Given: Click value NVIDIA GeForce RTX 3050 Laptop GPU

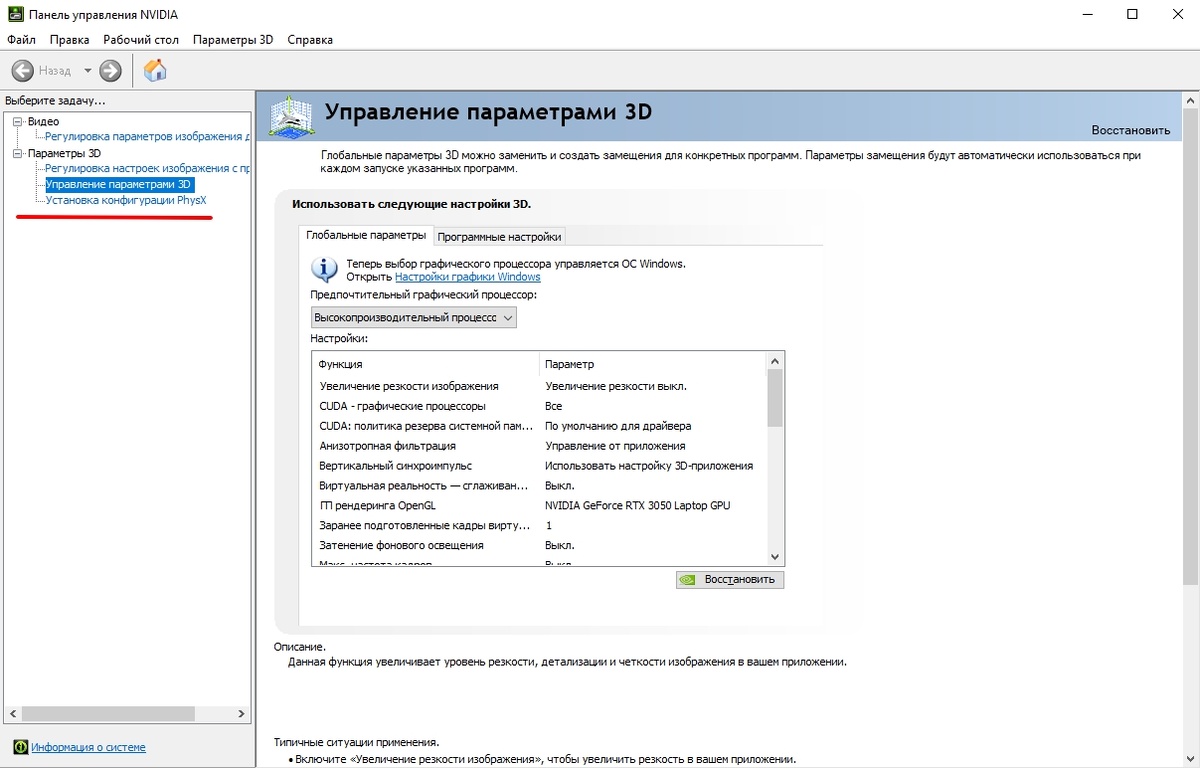Looking at the screenshot, I should (x=638, y=506).
